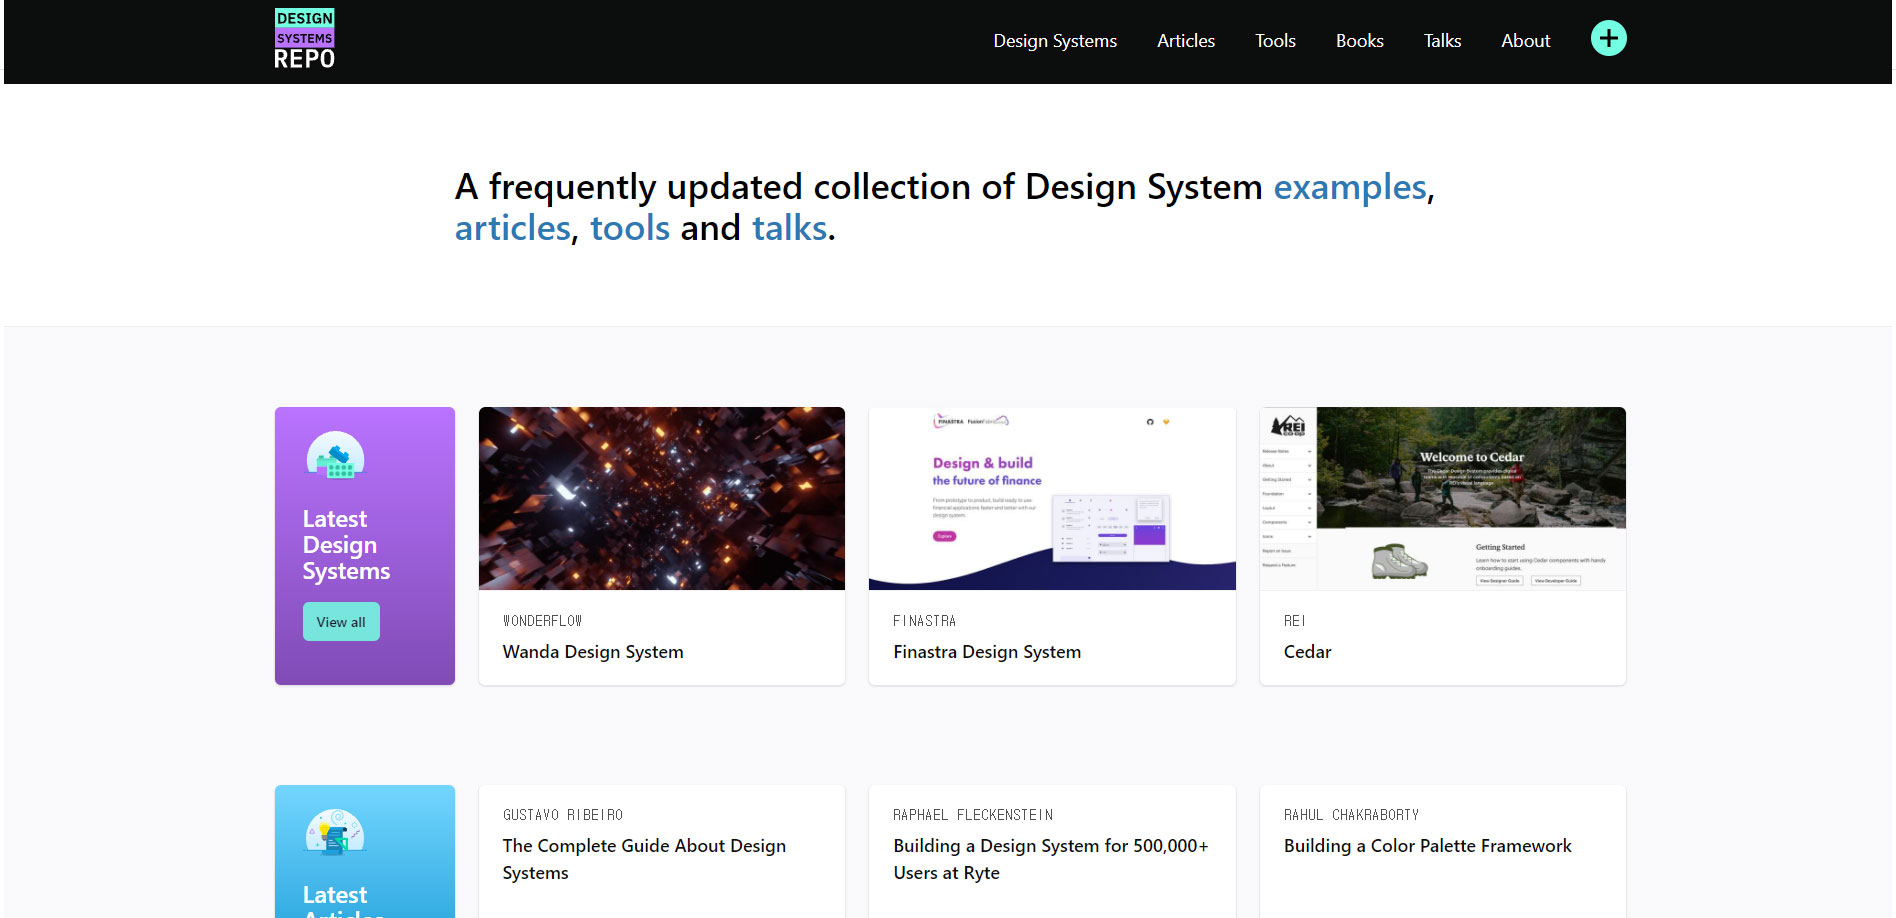
Task: Click the Cedar card title
Action: (1307, 652)
